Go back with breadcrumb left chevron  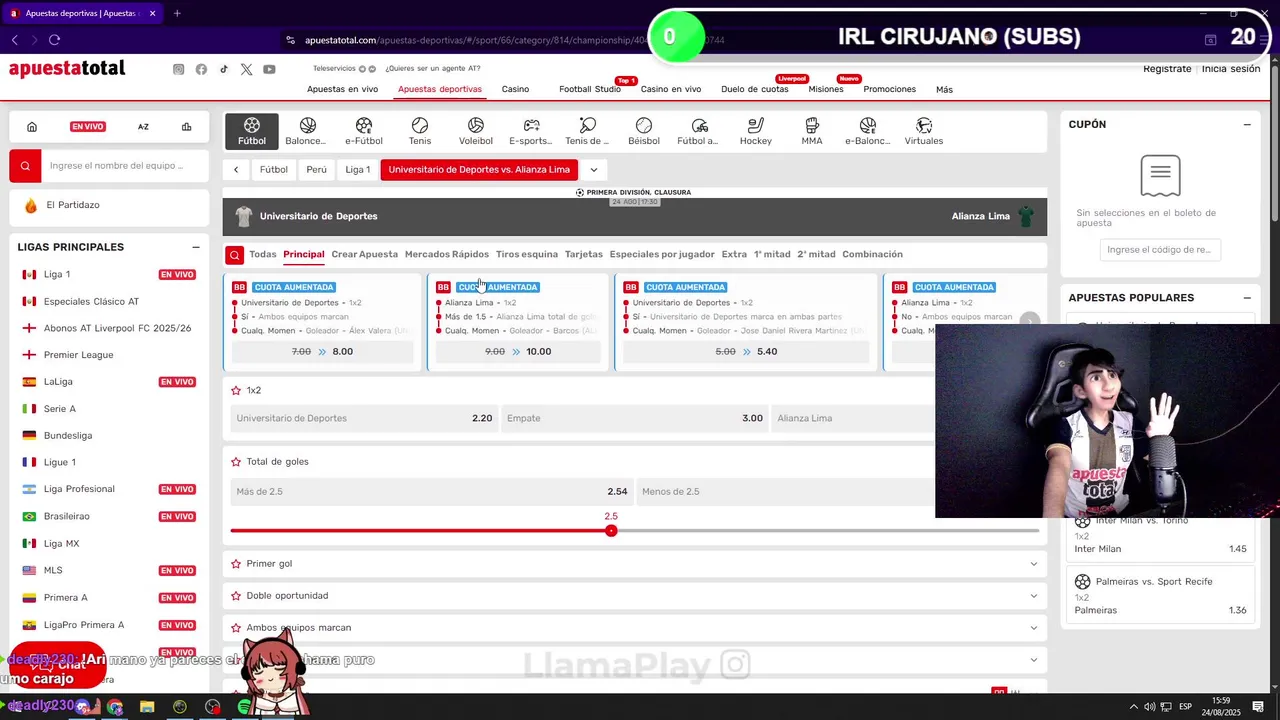pos(236,170)
